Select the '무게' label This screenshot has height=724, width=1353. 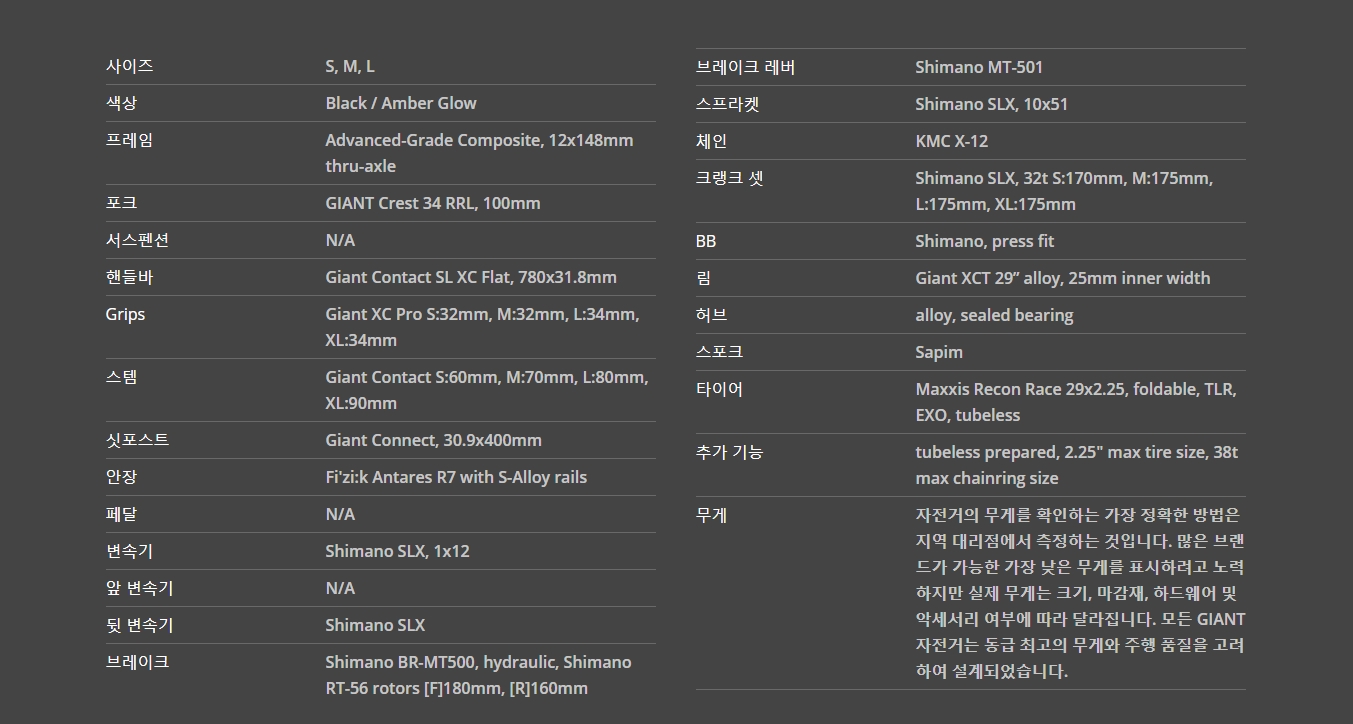pos(711,515)
